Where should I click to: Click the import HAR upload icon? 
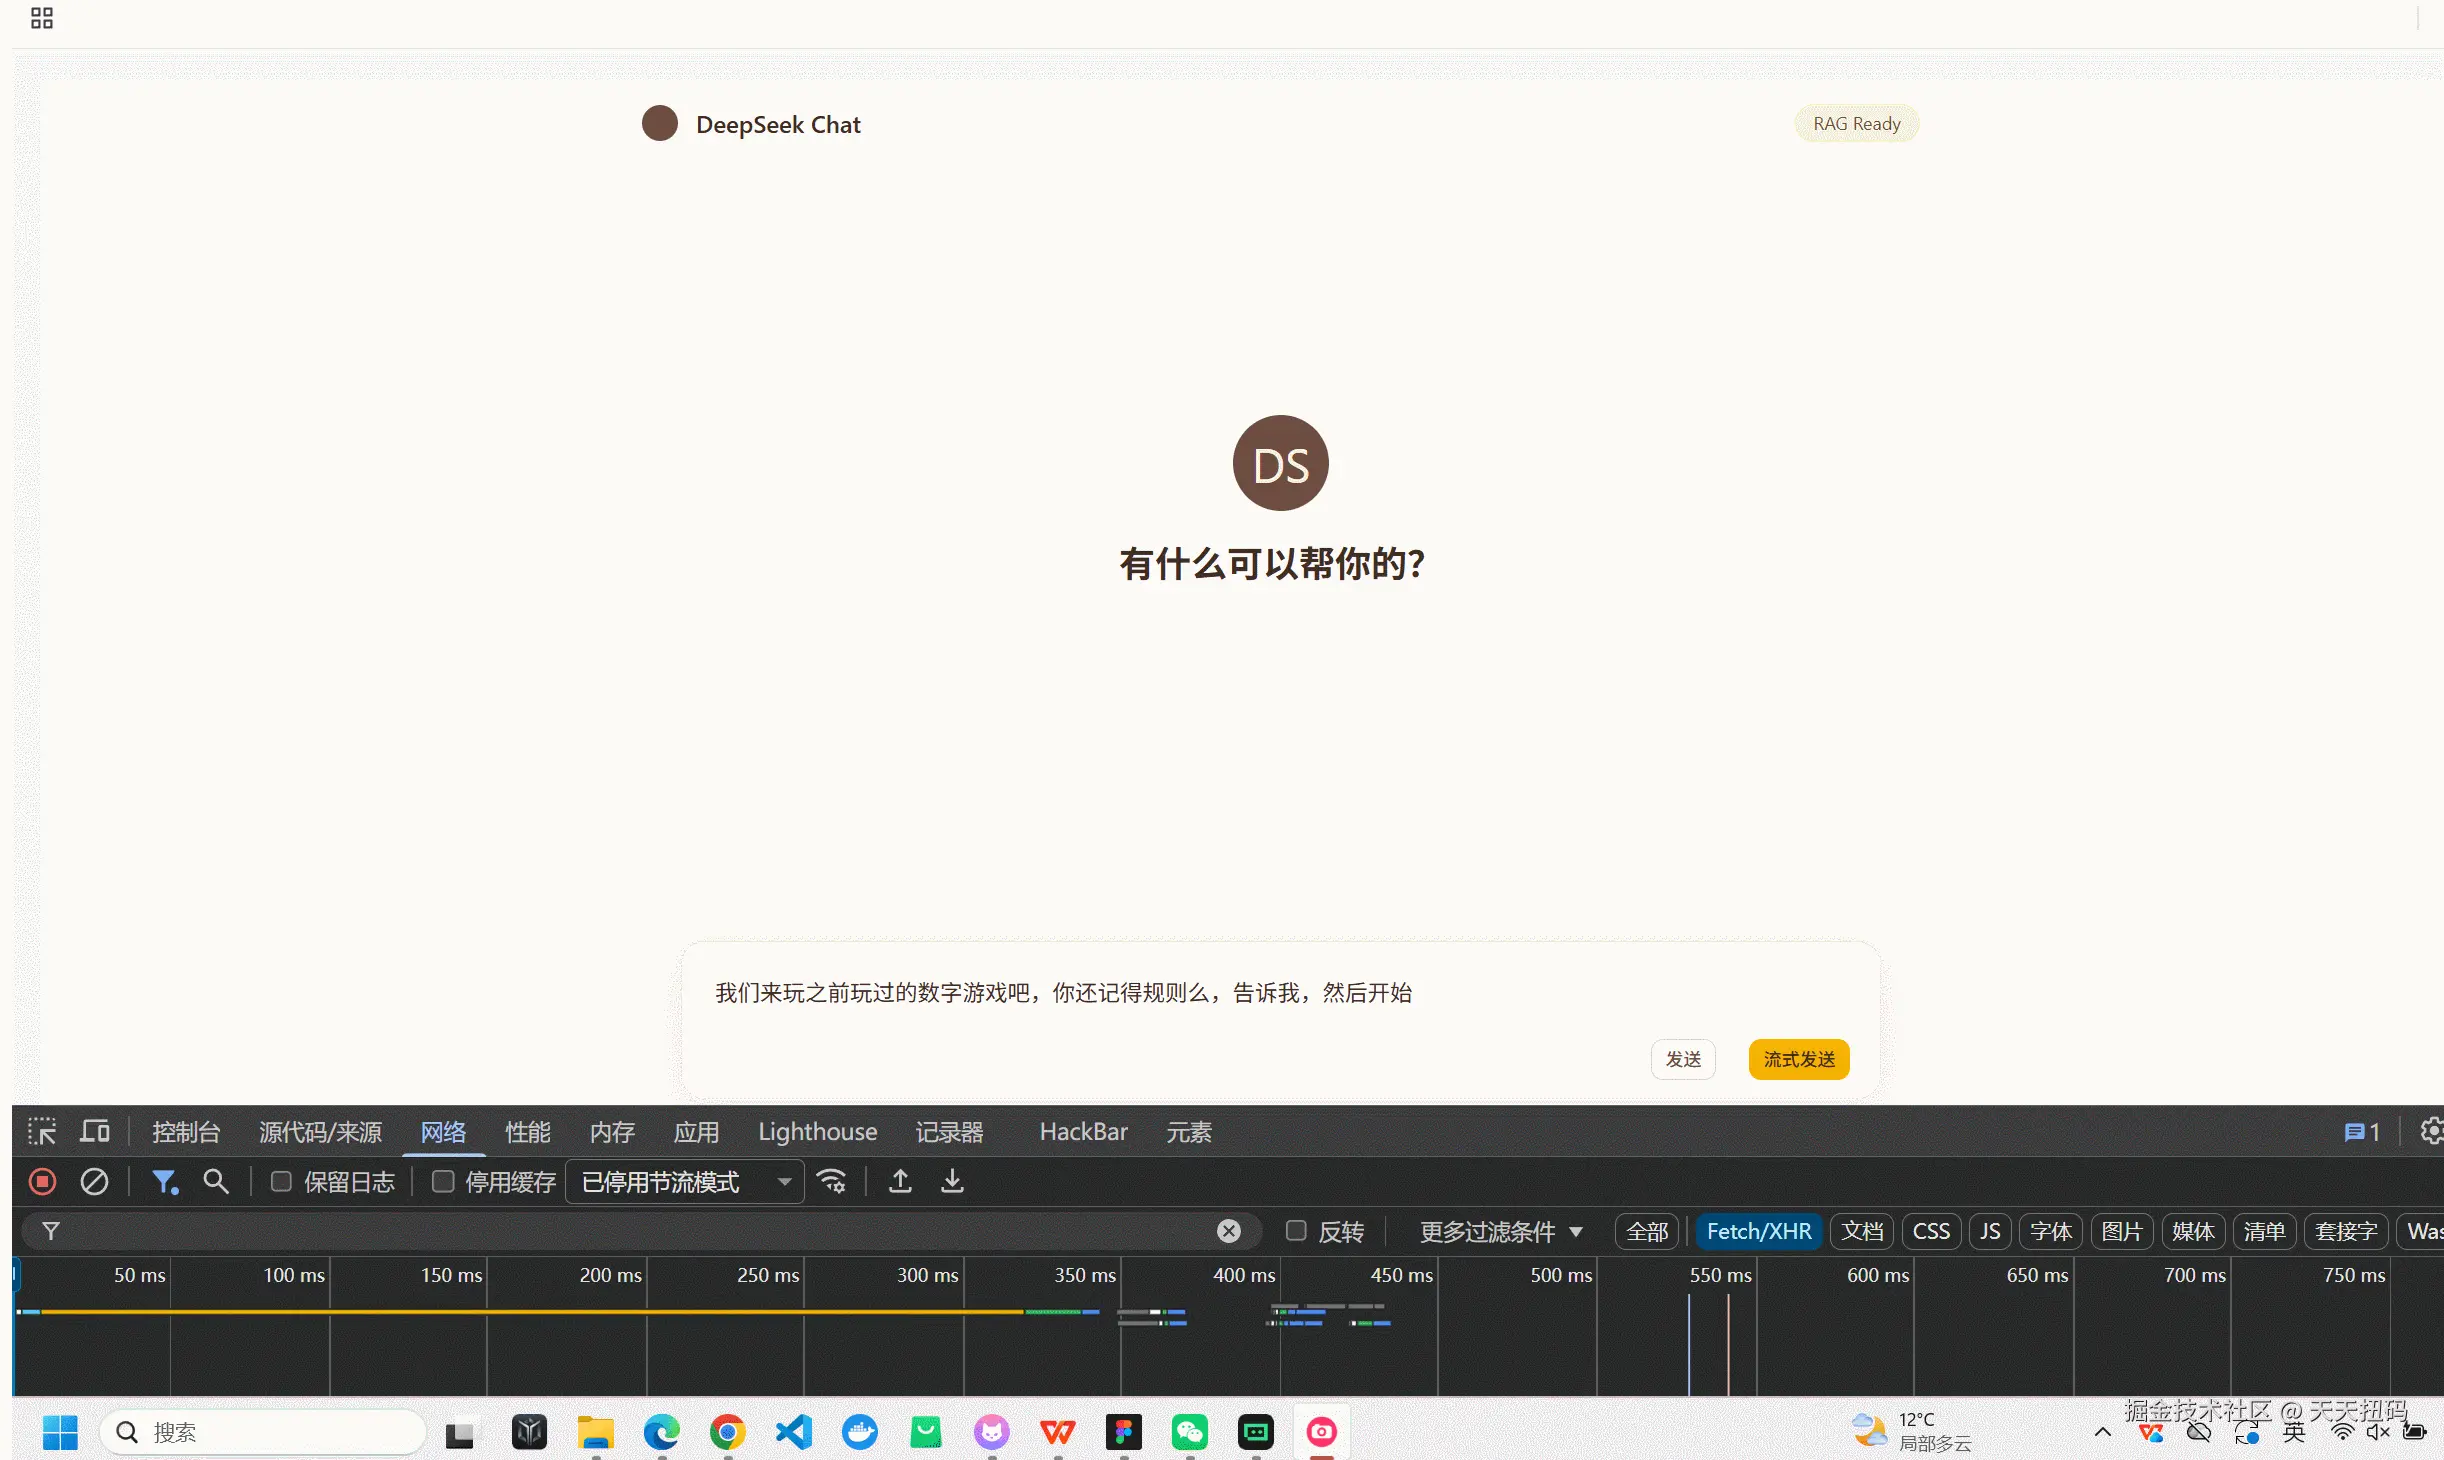[x=900, y=1182]
